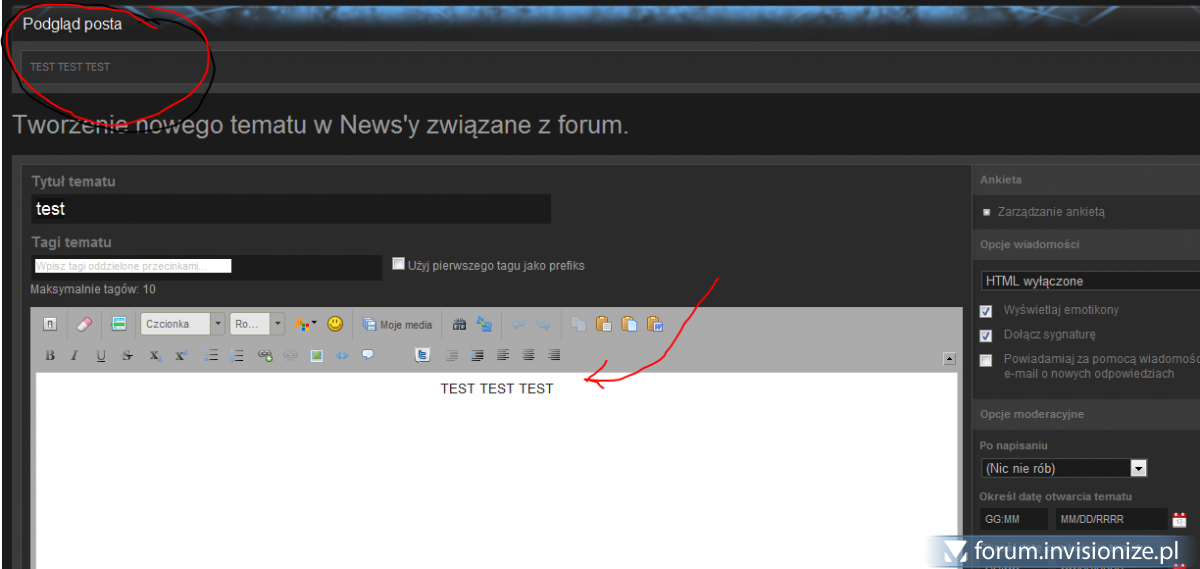The height and width of the screenshot is (569, 1200).
Task: Click the paste from Word icon
Action: [x=654, y=324]
